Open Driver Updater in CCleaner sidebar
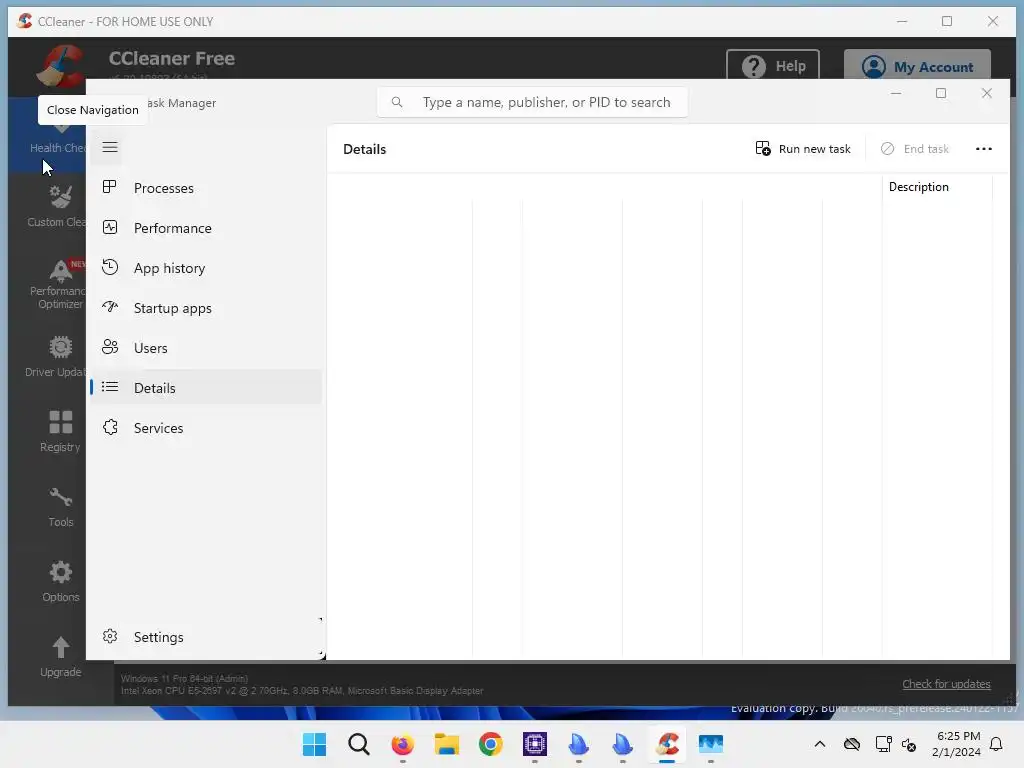 coord(57,356)
